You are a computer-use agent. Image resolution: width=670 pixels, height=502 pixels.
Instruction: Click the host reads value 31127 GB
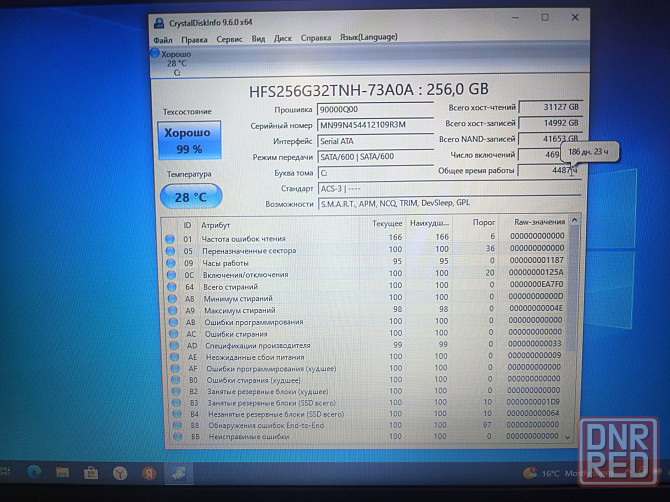[x=550, y=107]
